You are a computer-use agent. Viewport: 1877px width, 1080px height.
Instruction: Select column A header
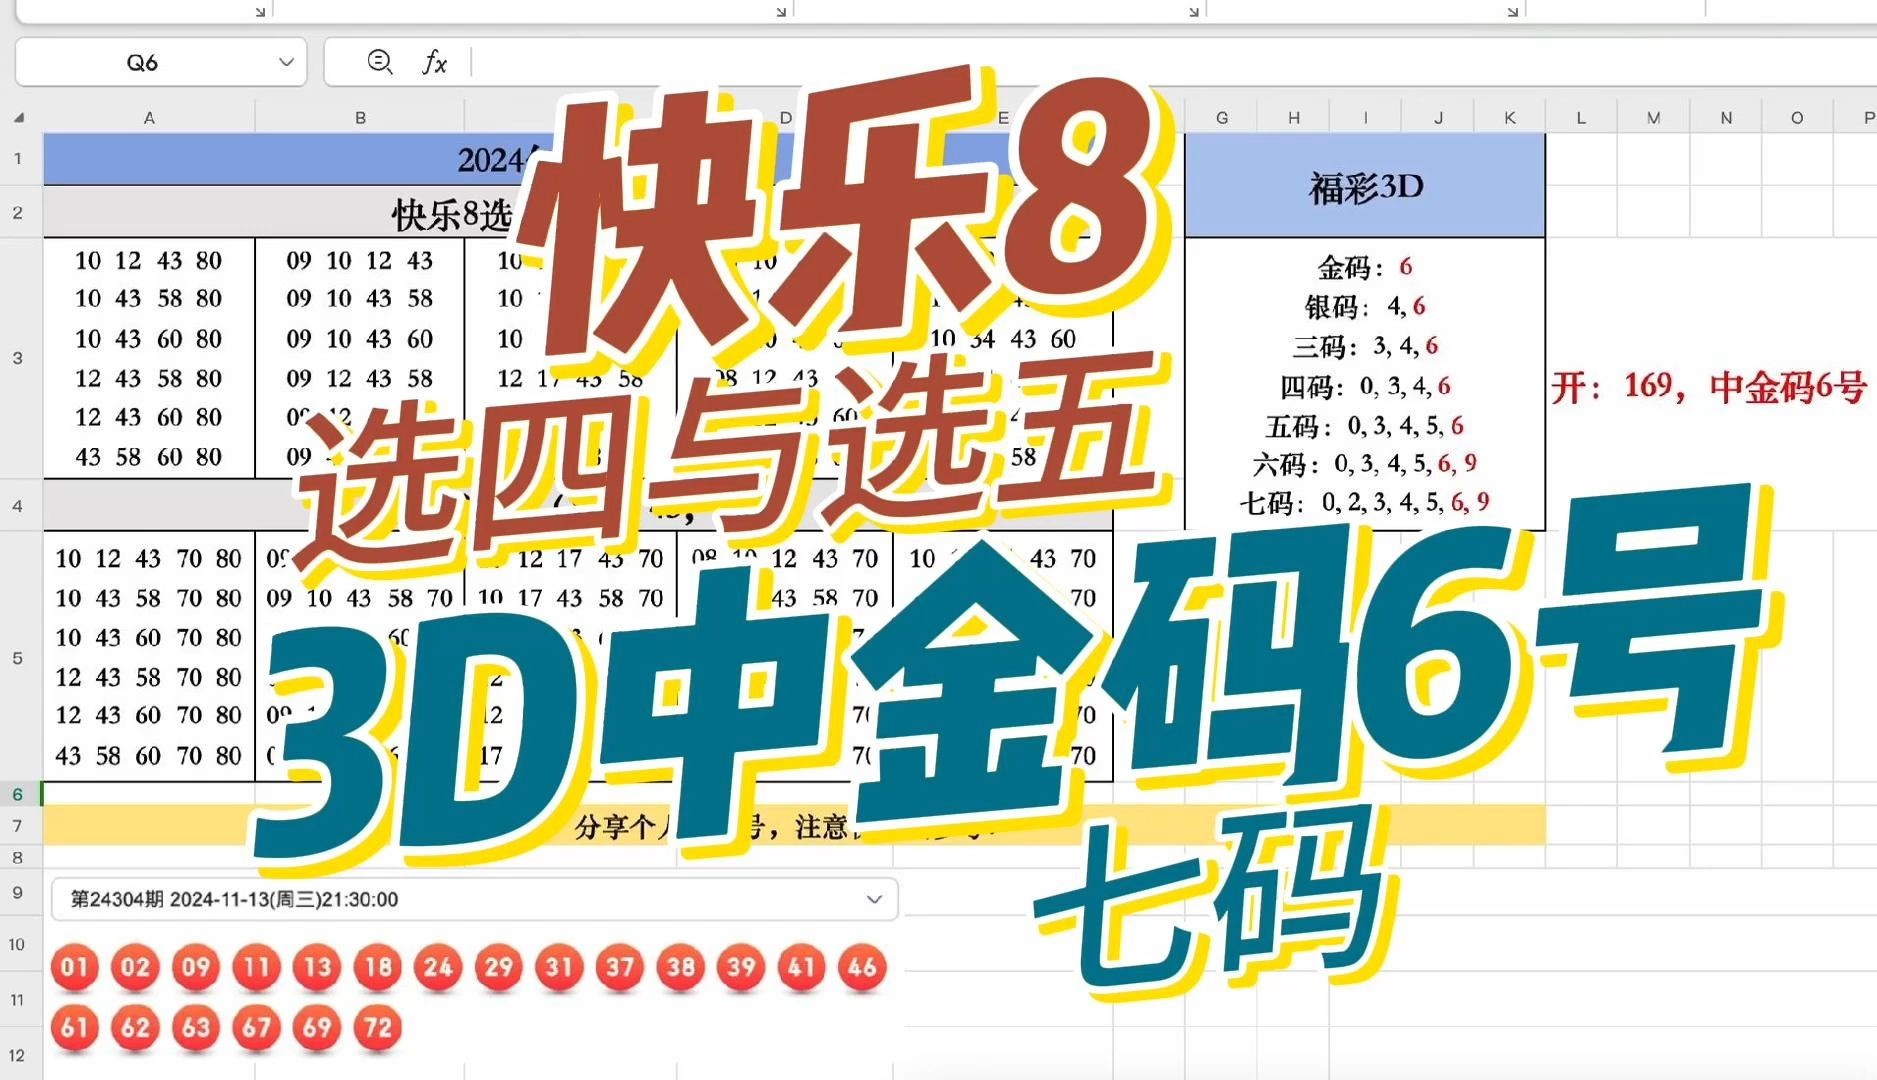pos(149,117)
